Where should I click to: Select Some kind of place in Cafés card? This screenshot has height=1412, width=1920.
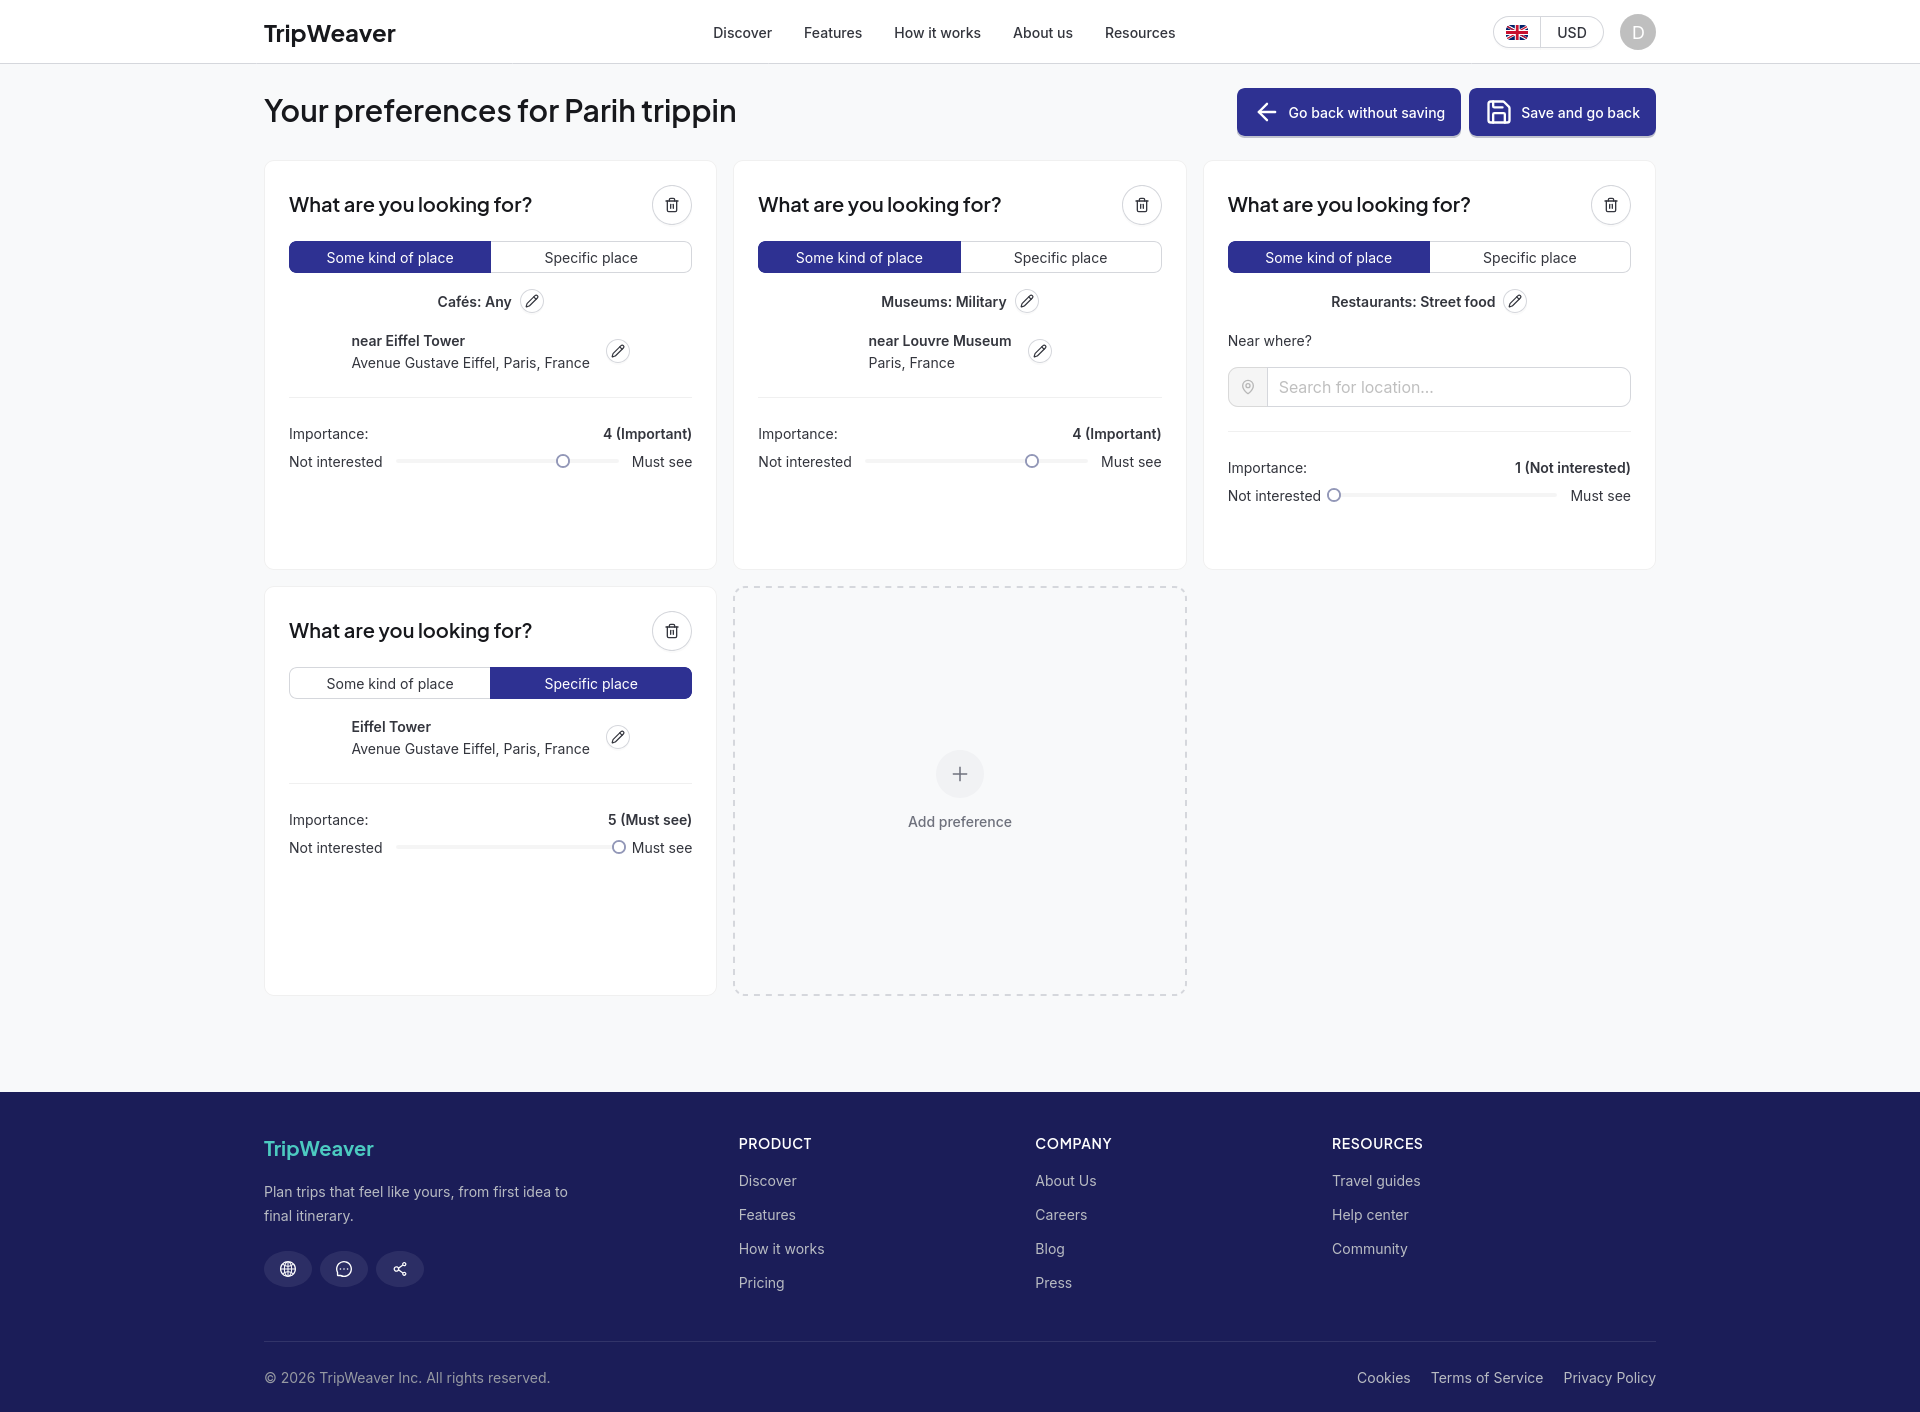390,257
